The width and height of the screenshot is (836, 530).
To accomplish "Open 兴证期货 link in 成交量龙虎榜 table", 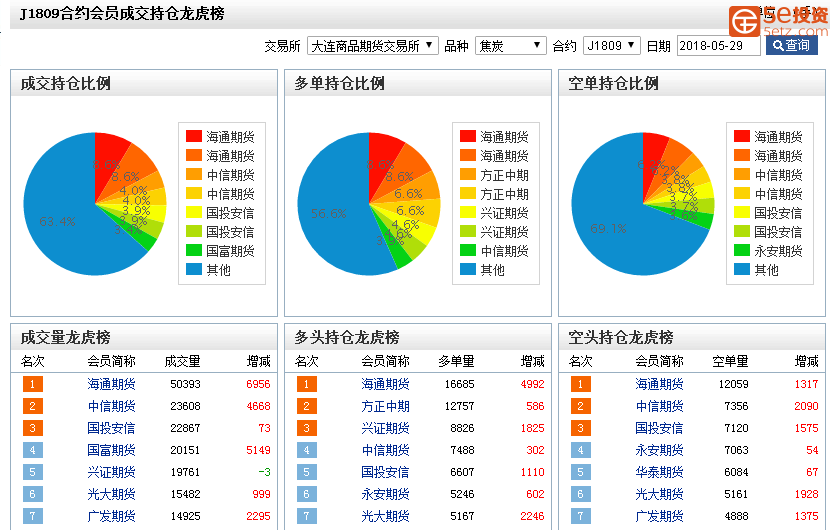I will (x=111, y=472).
